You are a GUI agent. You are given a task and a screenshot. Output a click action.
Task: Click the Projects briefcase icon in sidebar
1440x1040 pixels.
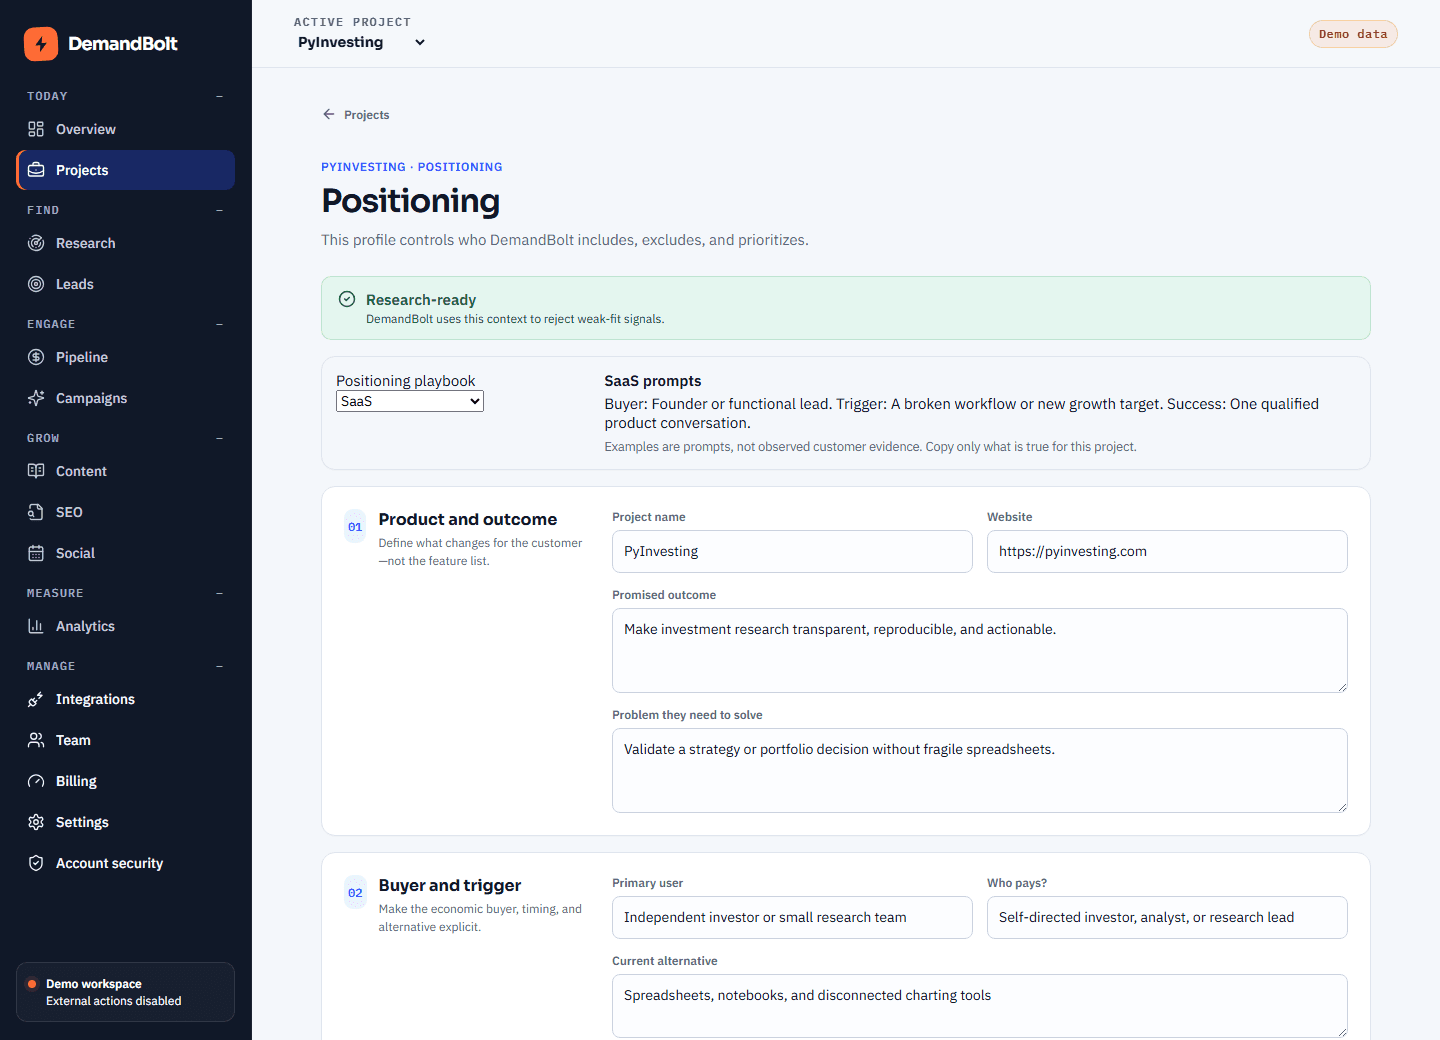pos(36,170)
